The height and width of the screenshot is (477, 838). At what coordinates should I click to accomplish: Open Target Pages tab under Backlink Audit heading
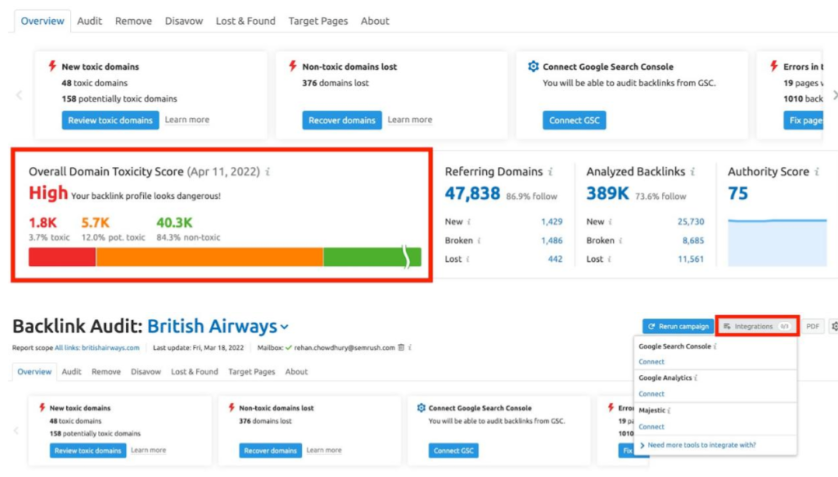tap(252, 371)
